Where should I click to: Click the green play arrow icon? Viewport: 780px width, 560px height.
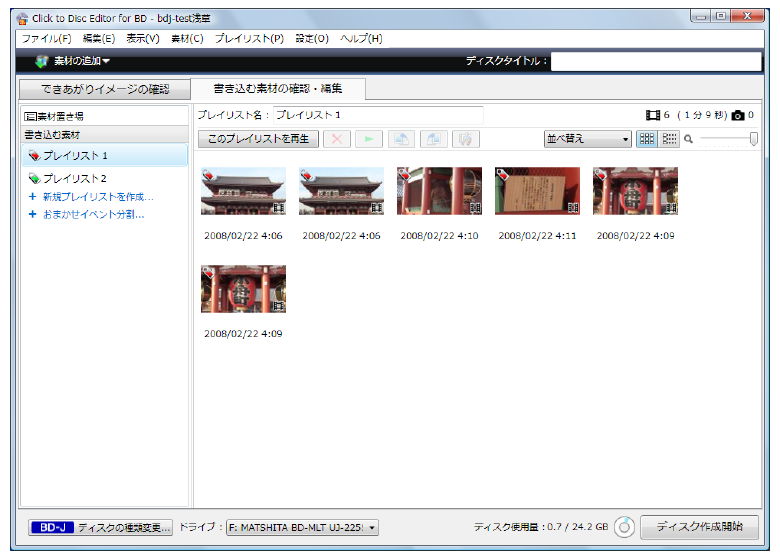[369, 139]
